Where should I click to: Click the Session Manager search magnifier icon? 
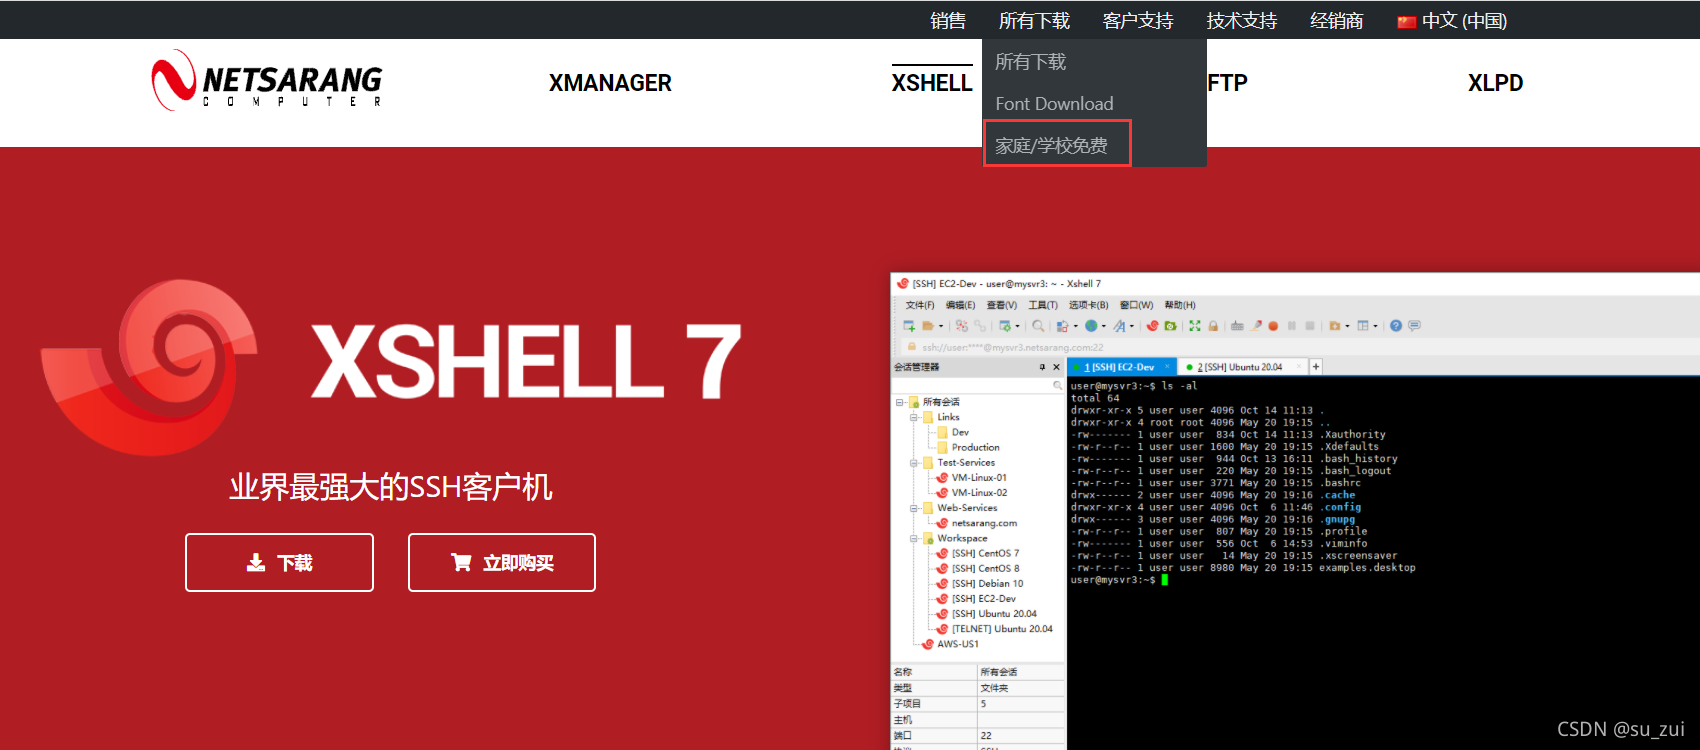(x=1057, y=386)
